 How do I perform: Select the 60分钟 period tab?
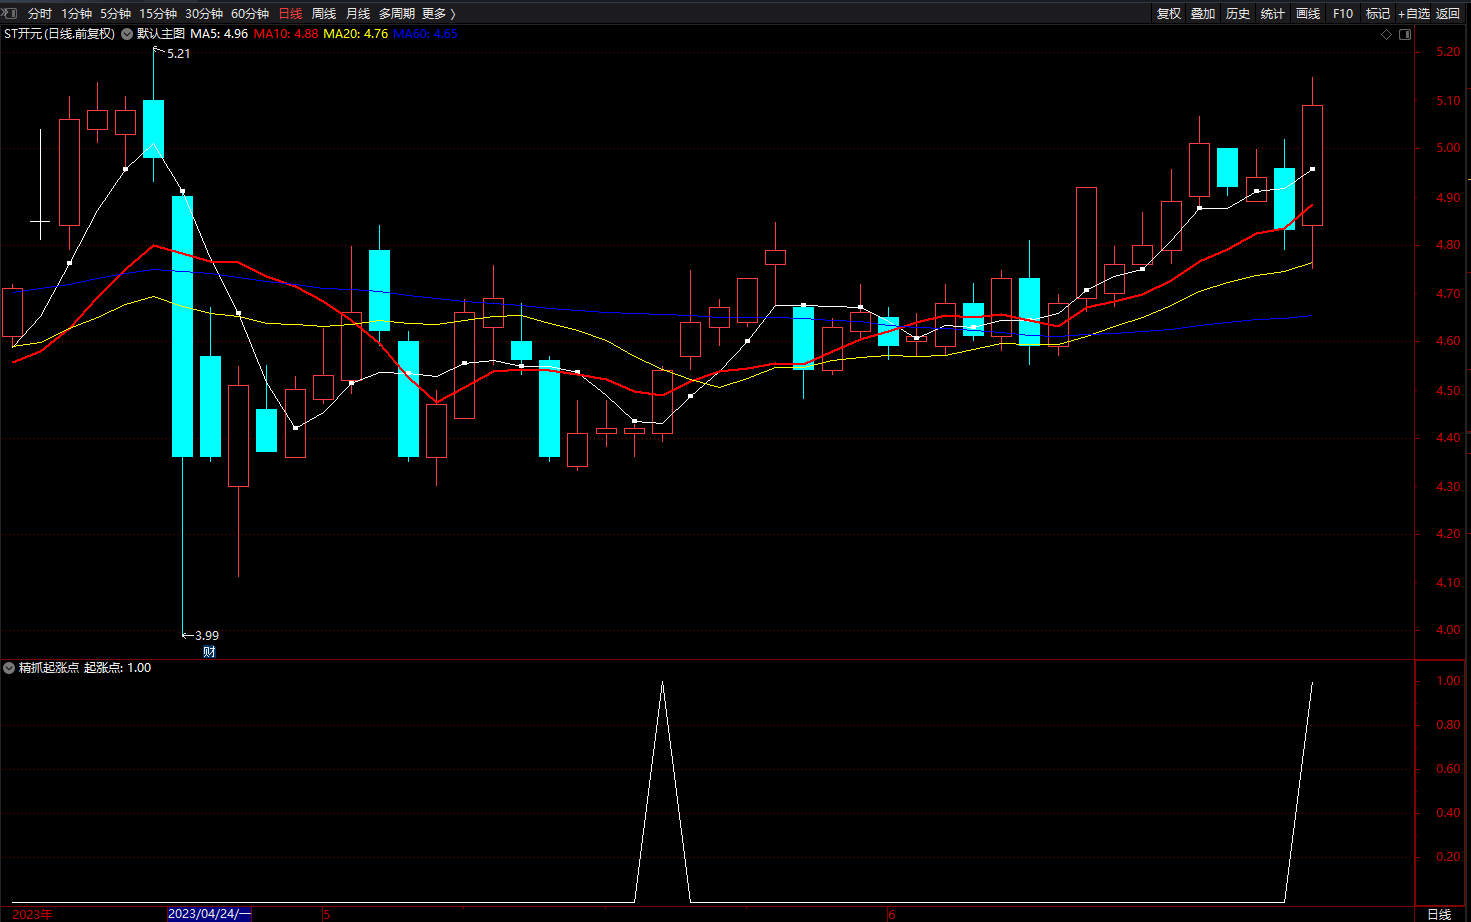point(250,14)
